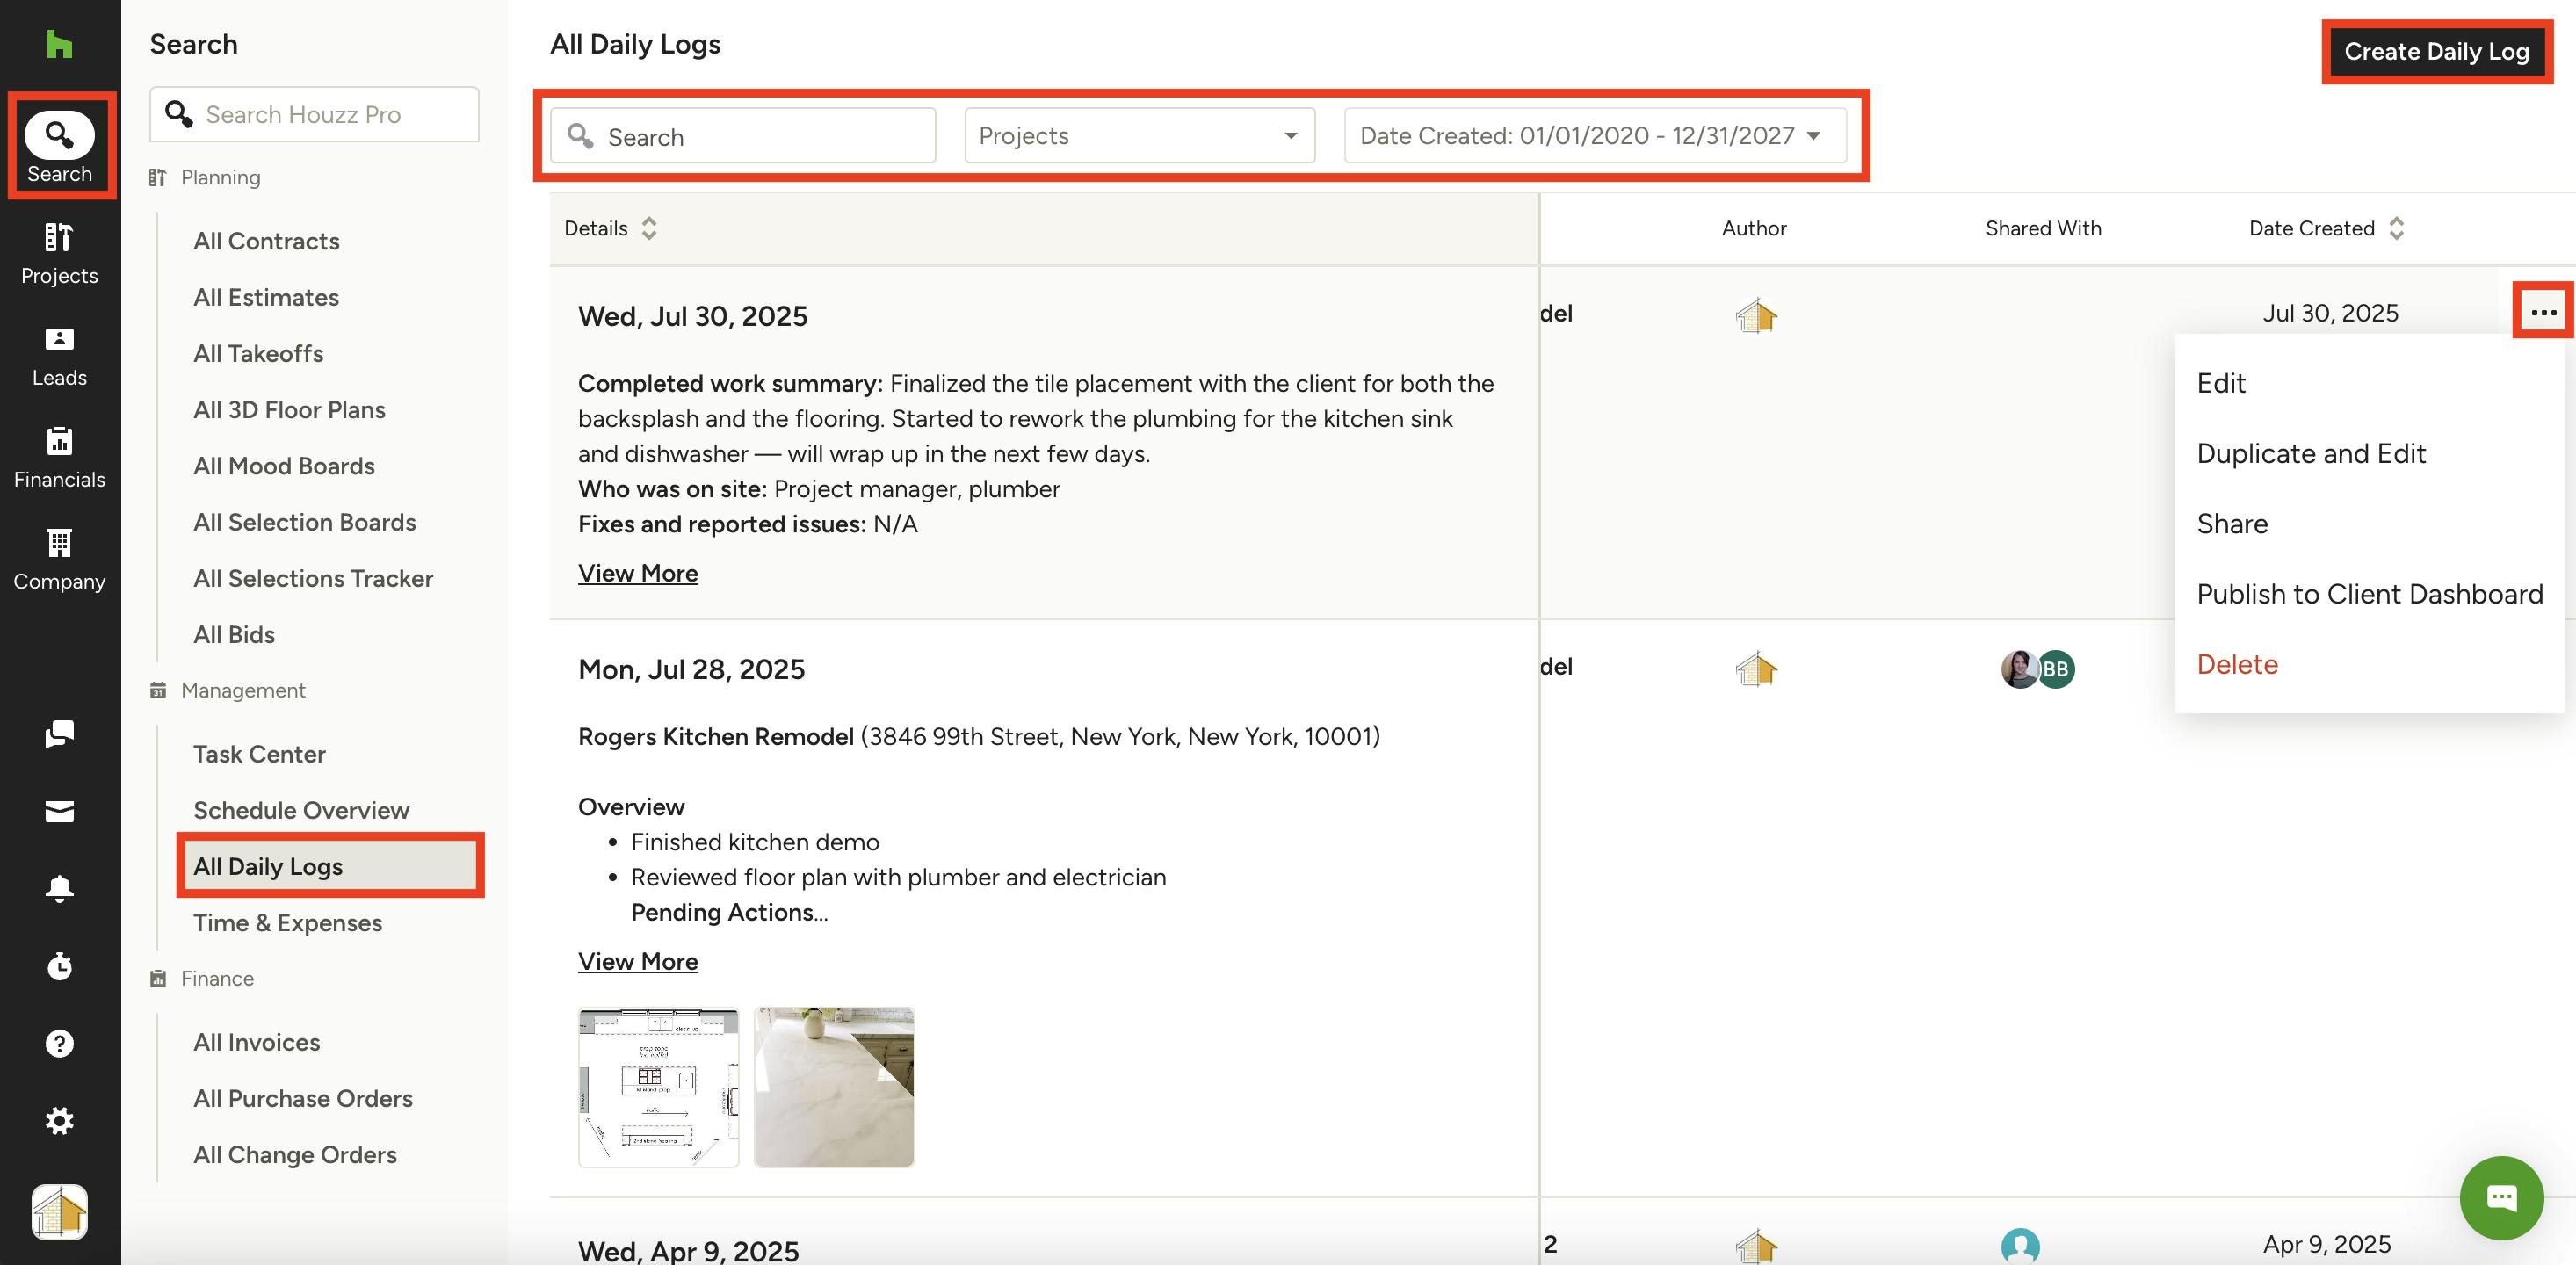The height and width of the screenshot is (1265, 2576).
Task: Open the time tracker stopwatch icon
Action: (59, 966)
